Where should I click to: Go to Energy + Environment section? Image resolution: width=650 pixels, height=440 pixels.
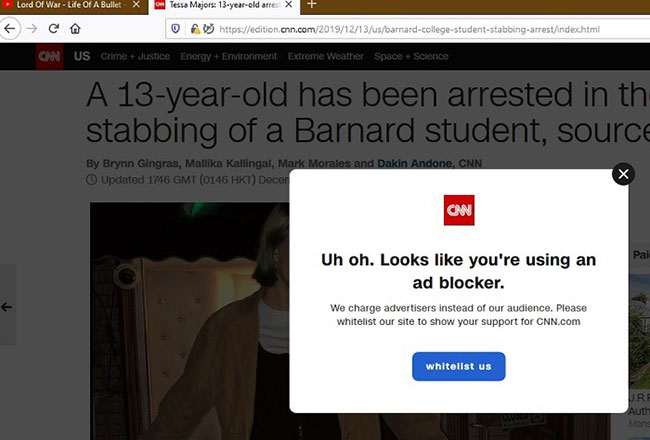point(228,56)
